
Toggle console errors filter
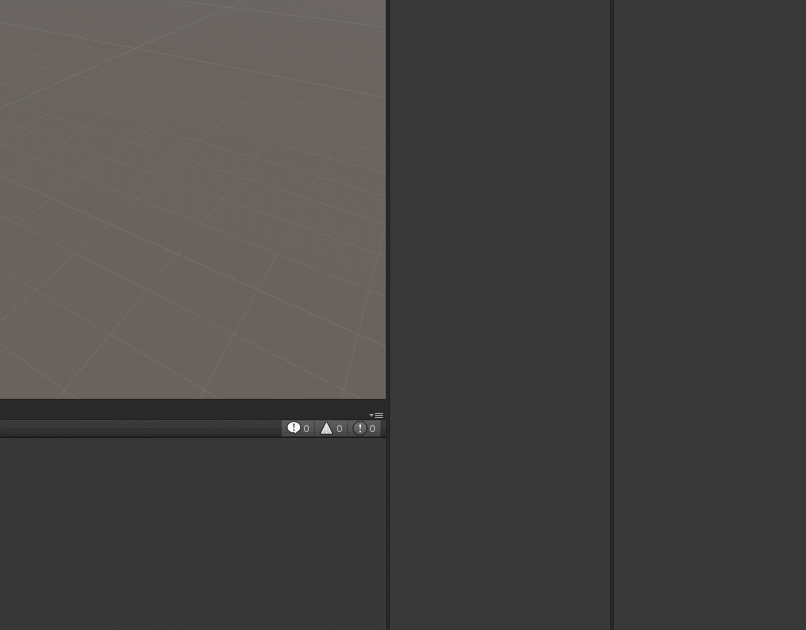point(364,428)
